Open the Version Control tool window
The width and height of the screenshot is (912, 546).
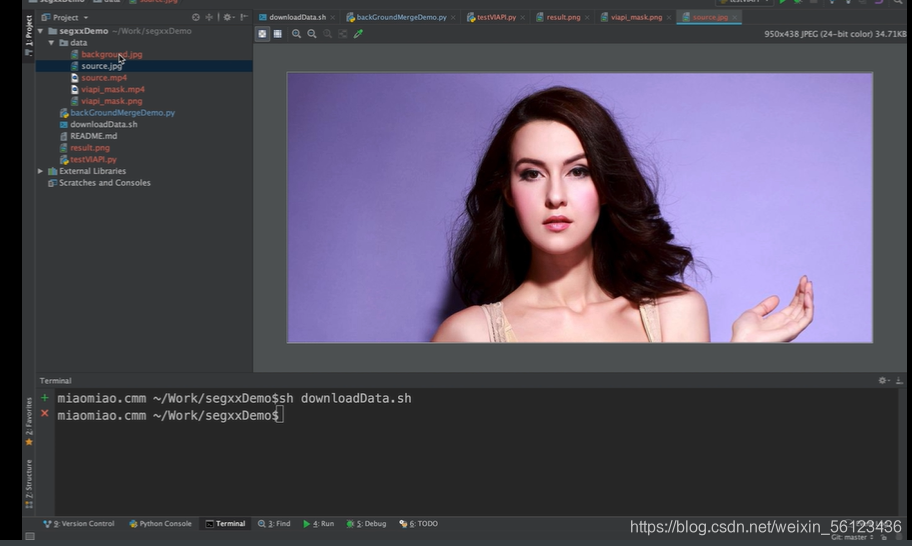(79, 523)
